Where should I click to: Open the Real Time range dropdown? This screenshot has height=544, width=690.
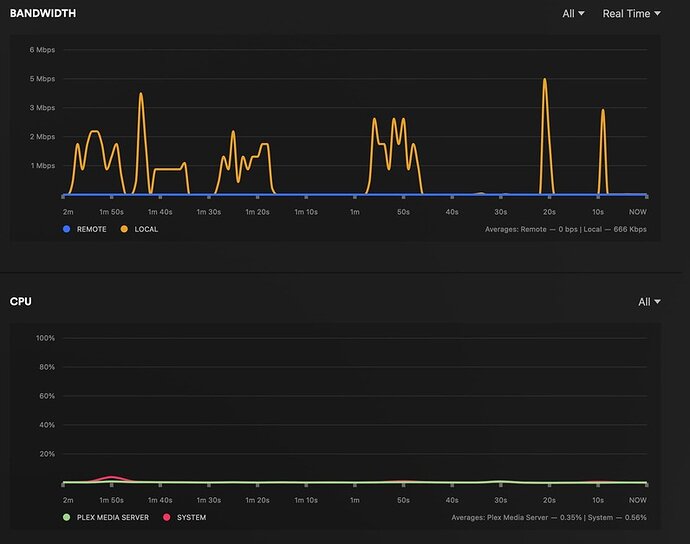631,14
